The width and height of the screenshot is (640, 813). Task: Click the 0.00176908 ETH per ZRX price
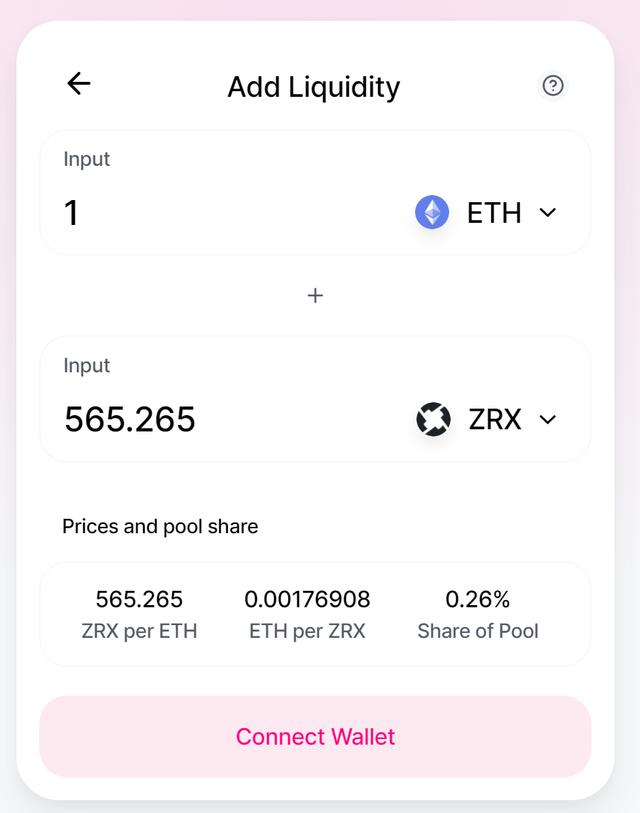pos(307,599)
